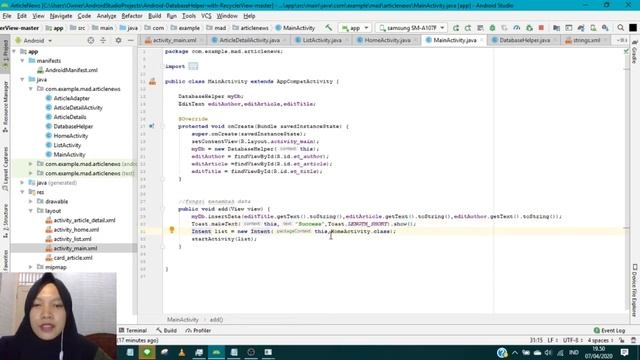Expand the collapsed import block
The height and width of the screenshot is (360, 640).
coord(193,66)
